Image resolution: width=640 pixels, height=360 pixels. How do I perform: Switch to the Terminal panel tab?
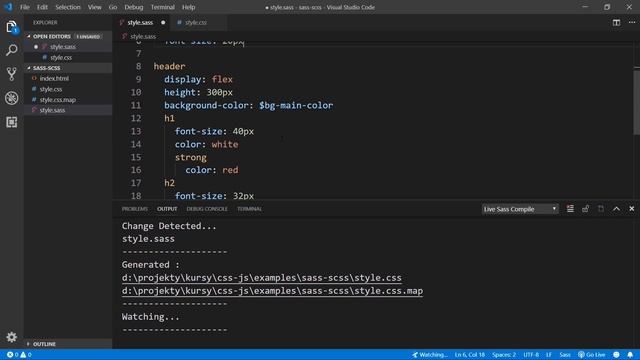click(x=249, y=209)
